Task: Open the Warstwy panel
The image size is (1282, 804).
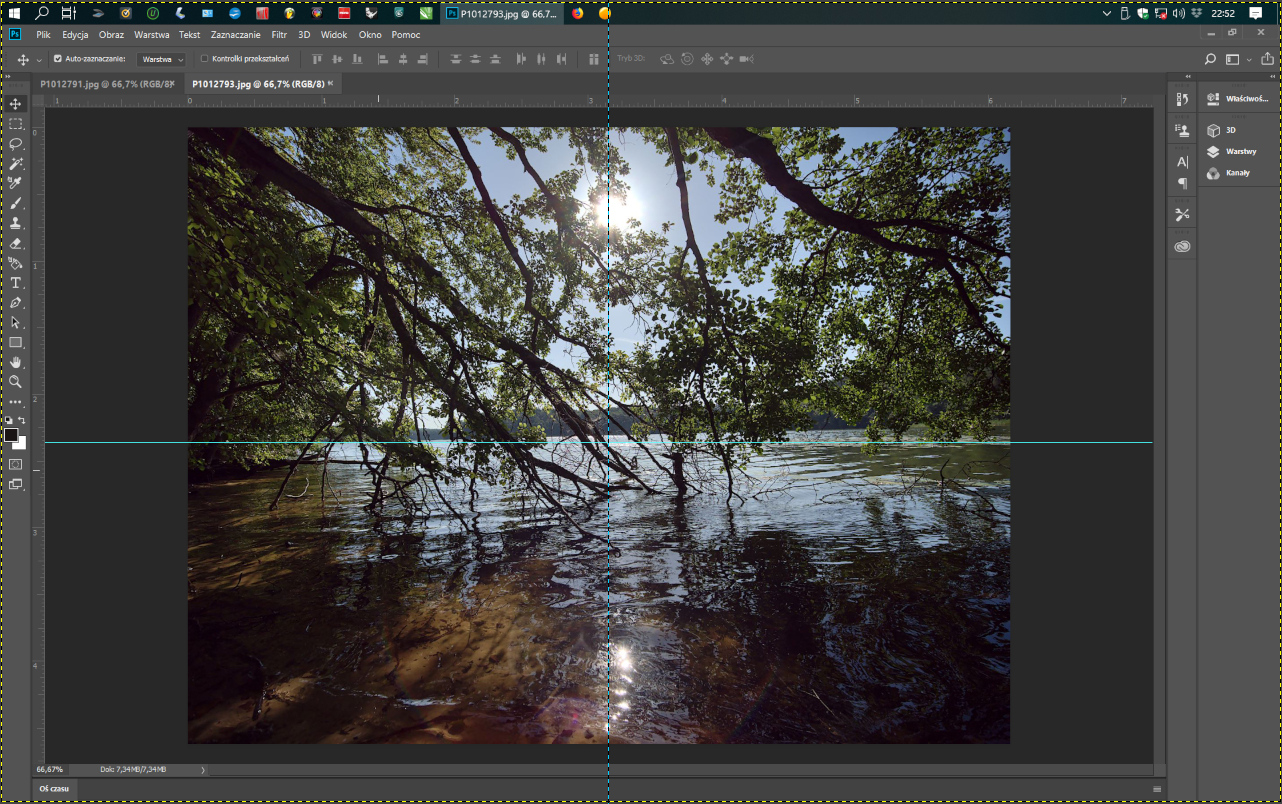Action: coord(1240,152)
